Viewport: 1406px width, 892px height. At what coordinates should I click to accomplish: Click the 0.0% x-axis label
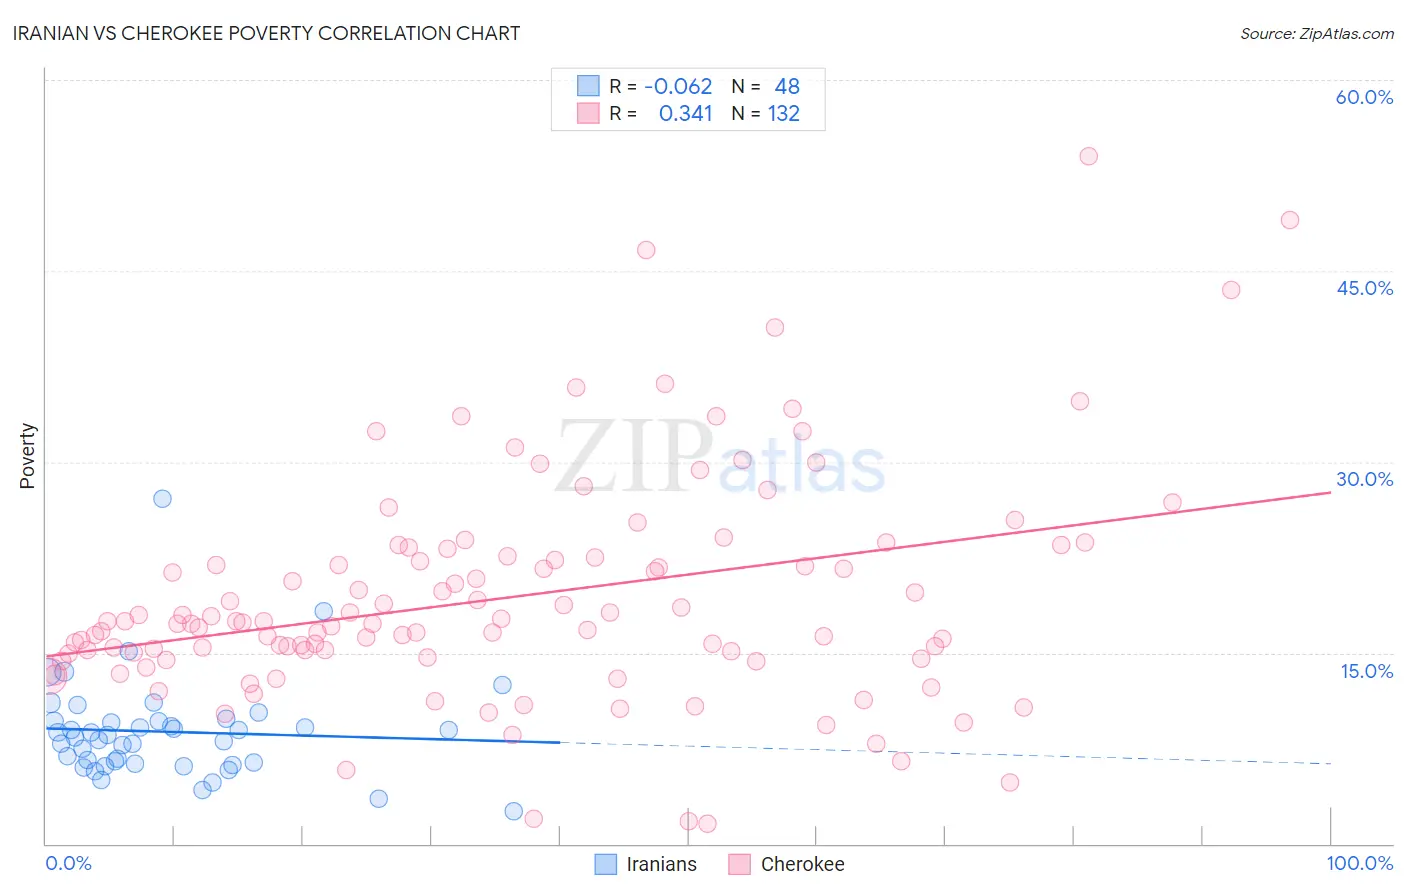[x=68, y=863]
